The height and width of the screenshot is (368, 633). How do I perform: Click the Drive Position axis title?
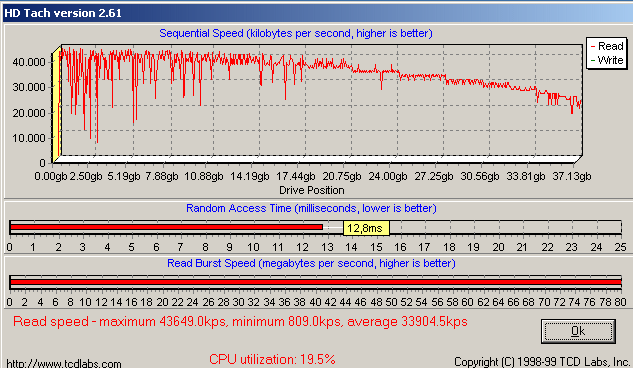tap(312, 190)
